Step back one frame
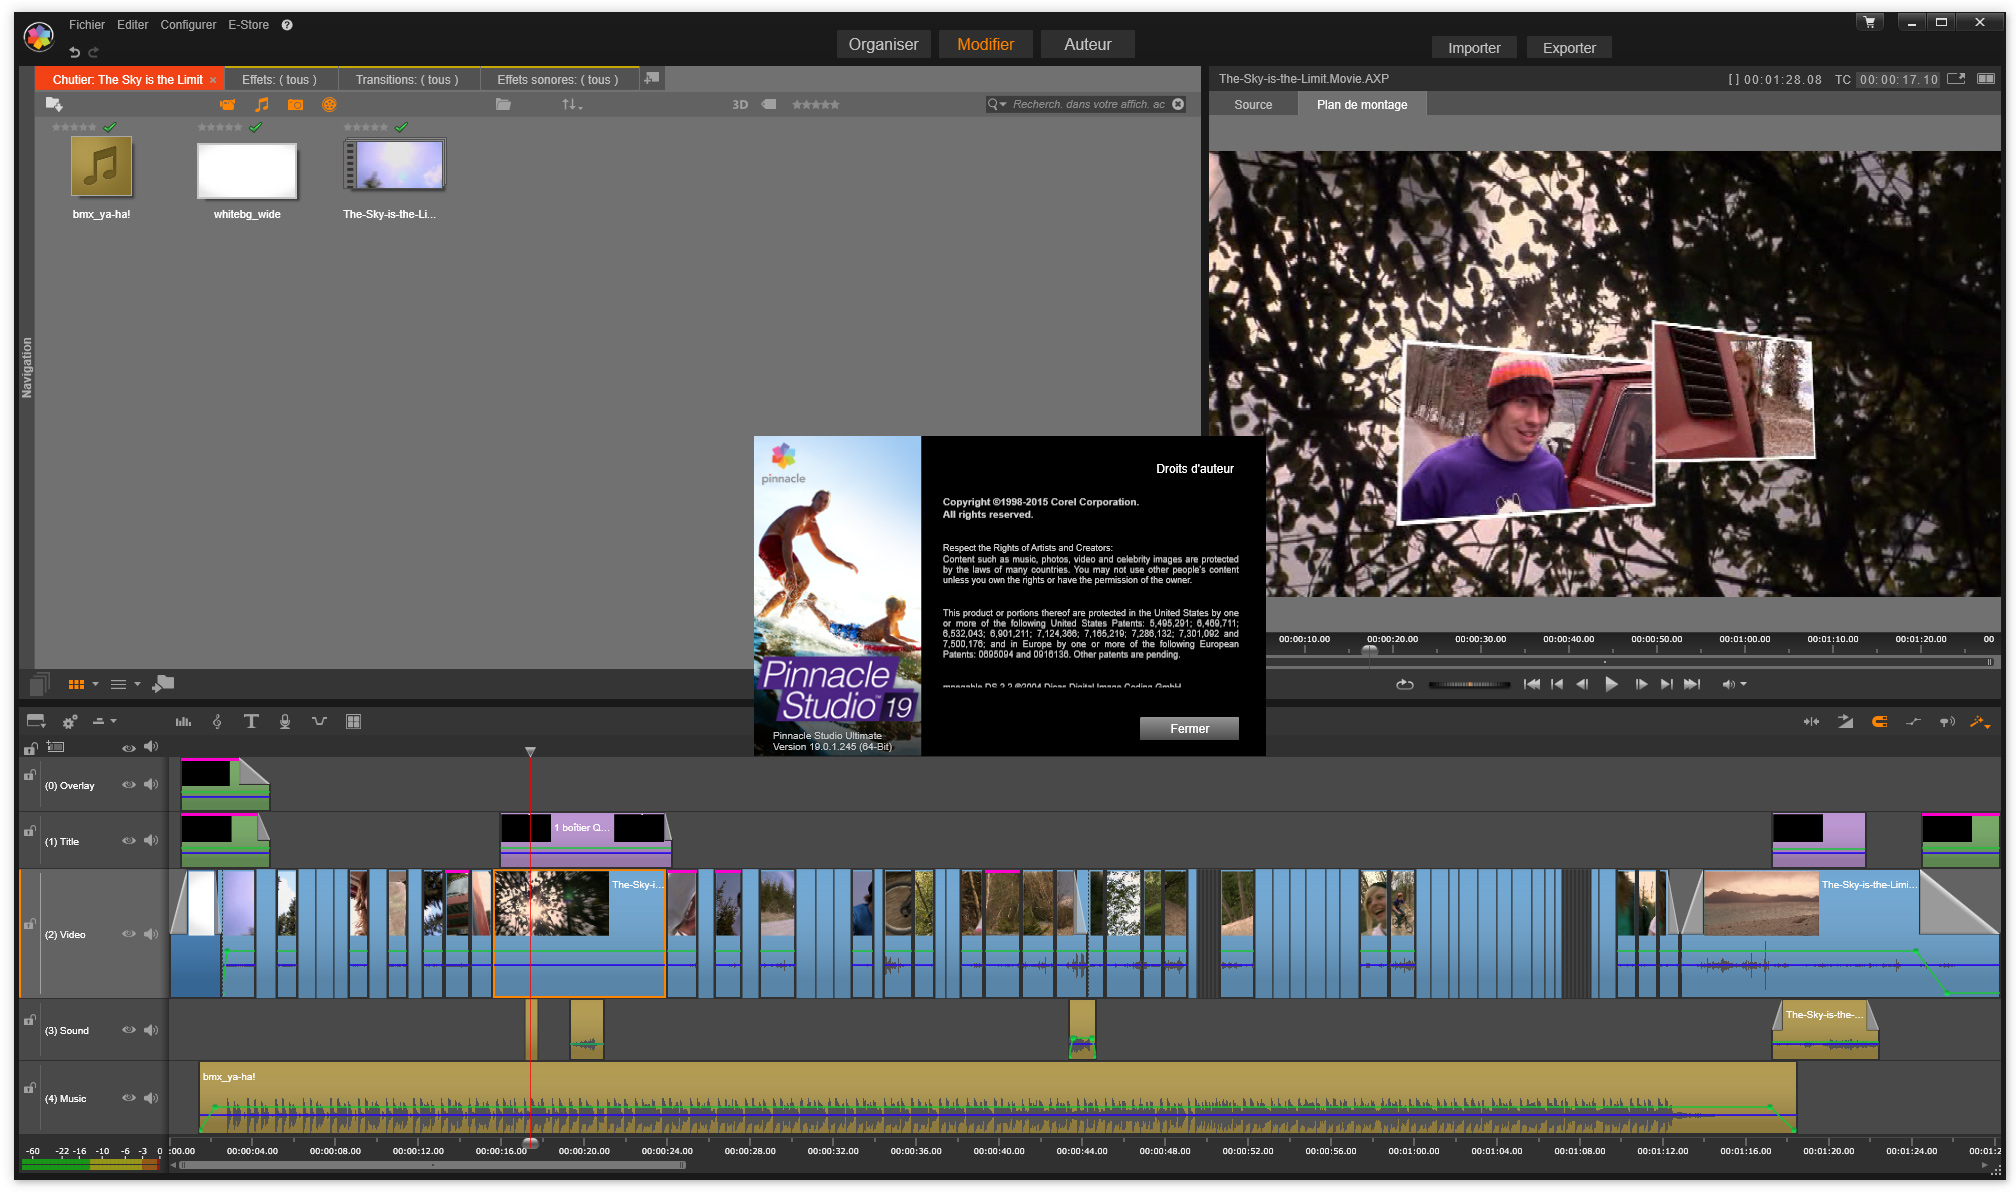 [1582, 684]
